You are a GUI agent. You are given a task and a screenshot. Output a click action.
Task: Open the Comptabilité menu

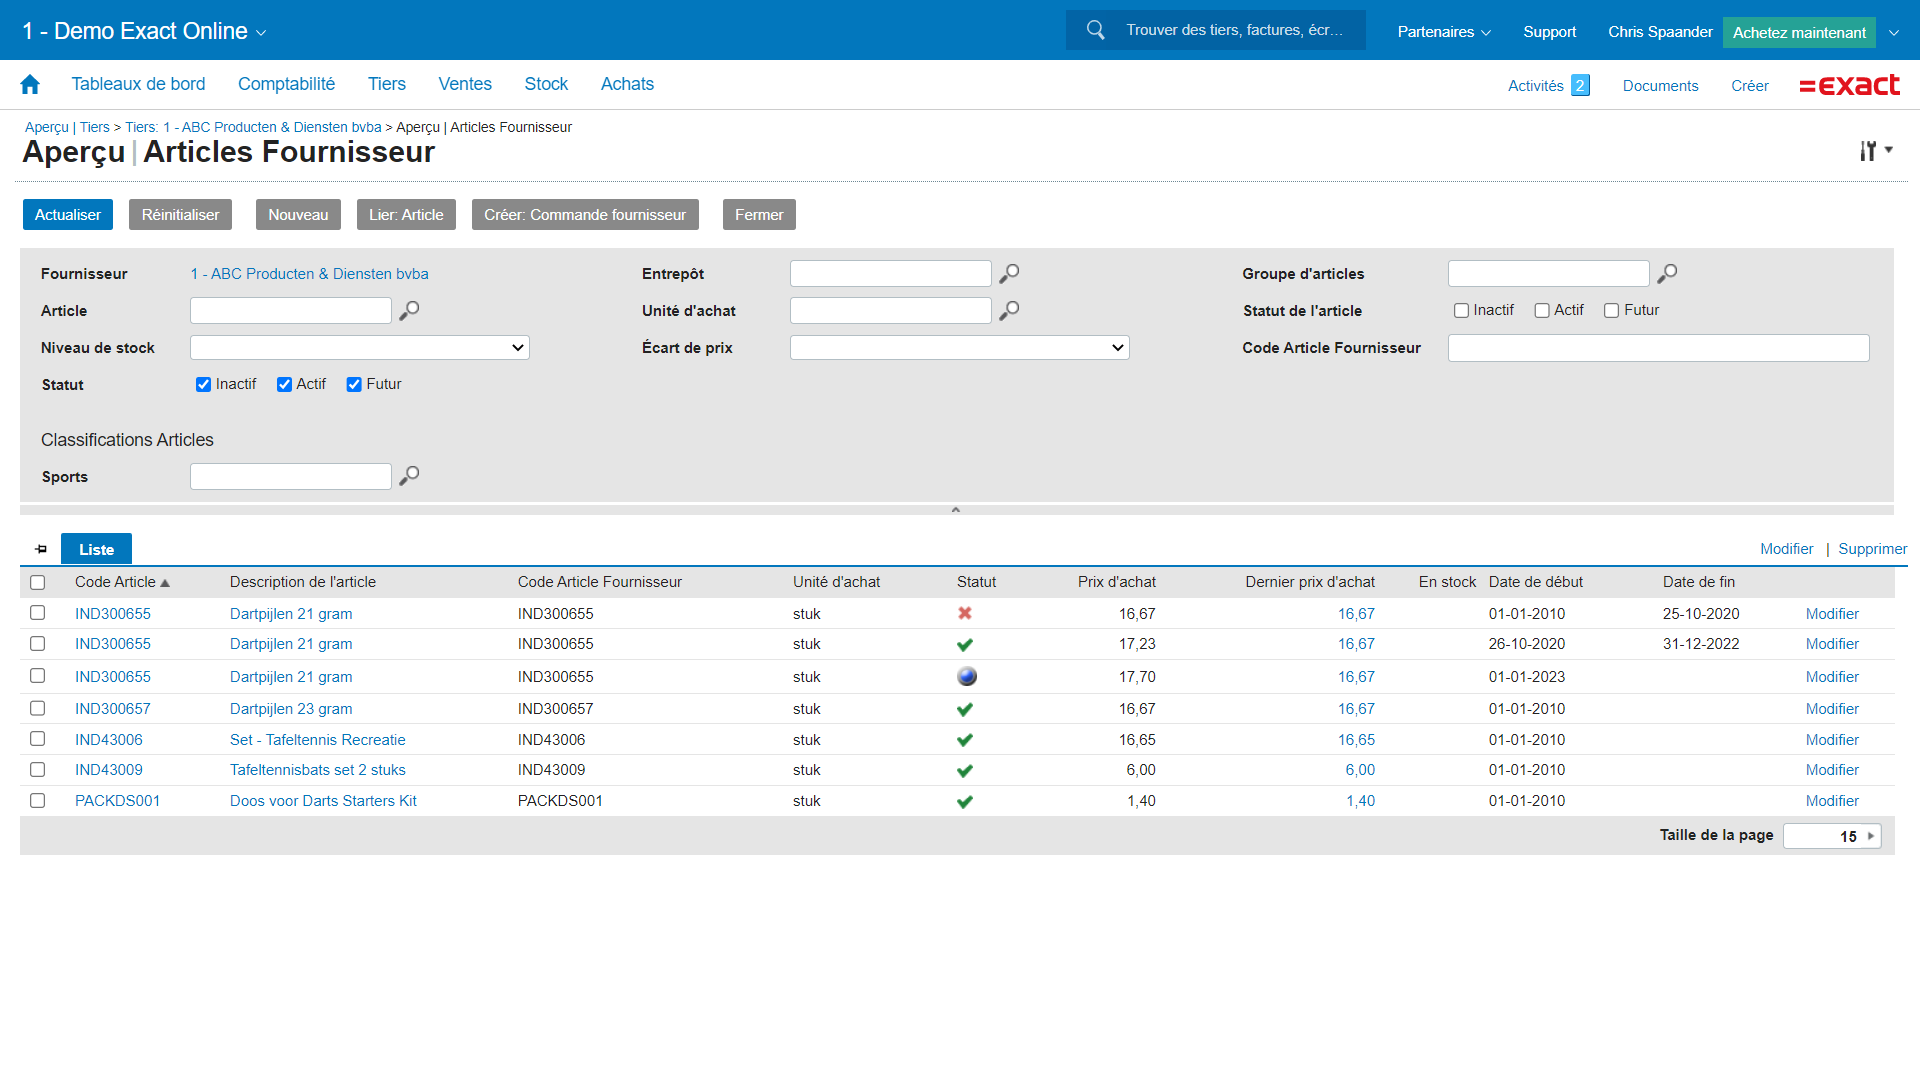tap(286, 85)
